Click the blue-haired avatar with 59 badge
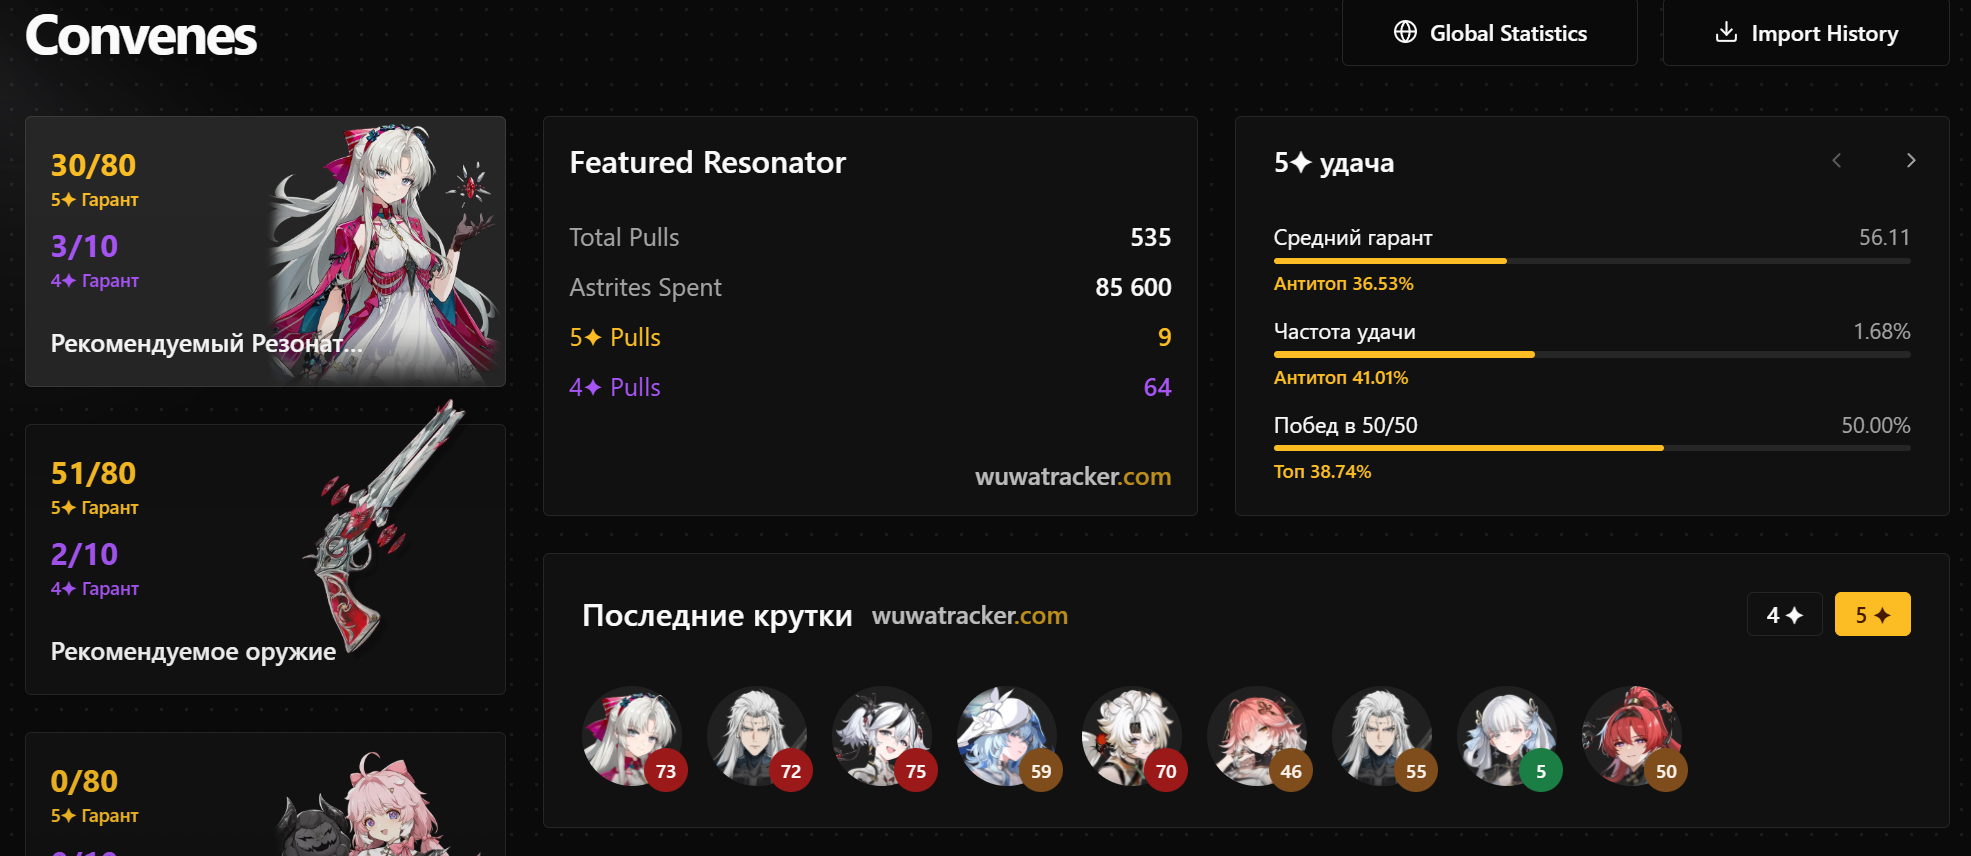This screenshot has height=856, width=1971. [1007, 736]
